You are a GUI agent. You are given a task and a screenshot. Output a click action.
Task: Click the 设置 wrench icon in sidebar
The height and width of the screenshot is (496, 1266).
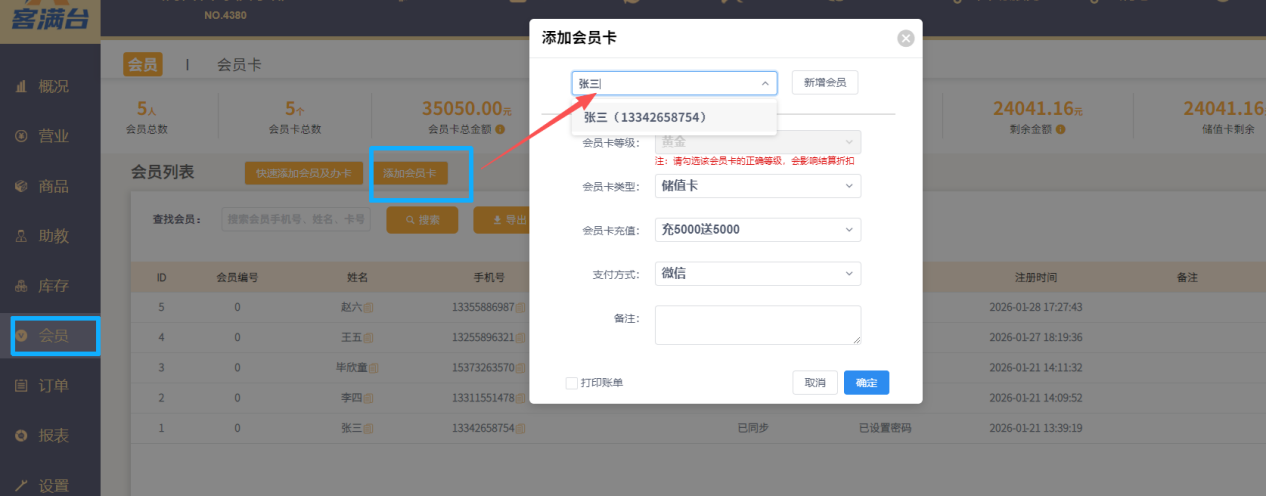21,486
